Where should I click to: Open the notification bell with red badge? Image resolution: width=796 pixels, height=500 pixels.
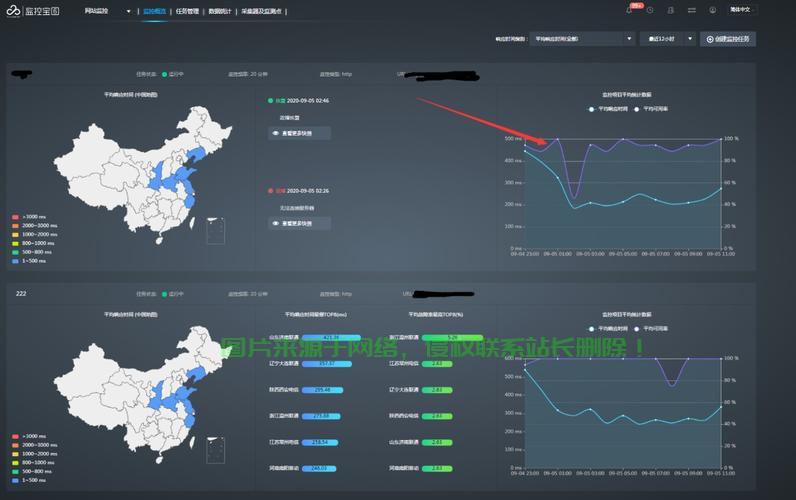630,10
